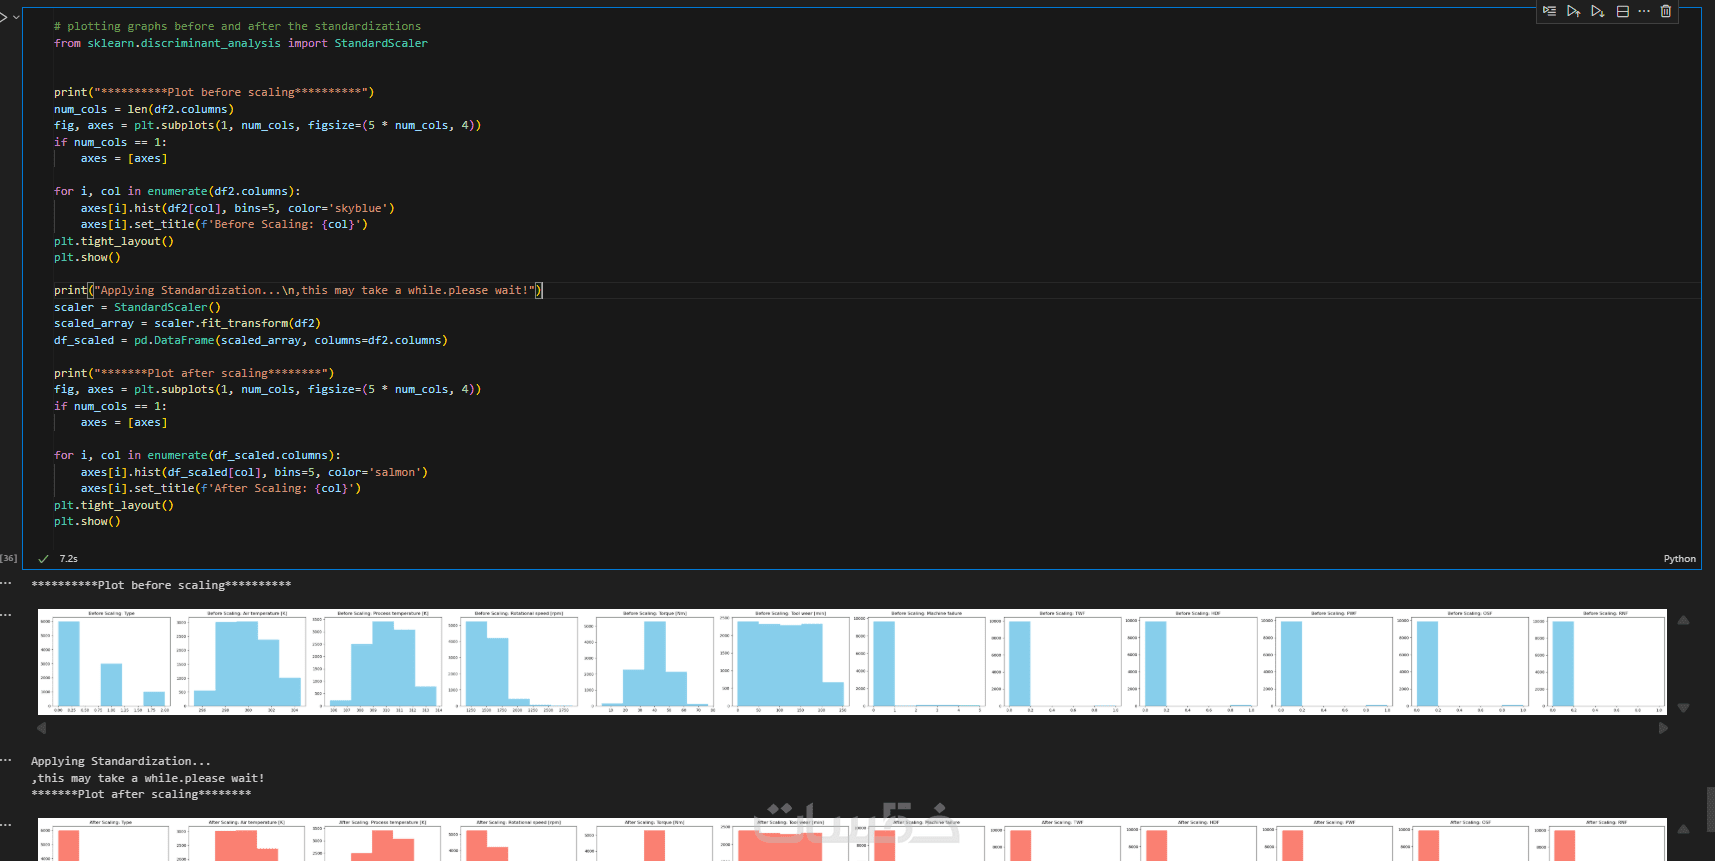
Task: Select 'Before Scaling: Tool wear' histogram
Action: (785, 661)
